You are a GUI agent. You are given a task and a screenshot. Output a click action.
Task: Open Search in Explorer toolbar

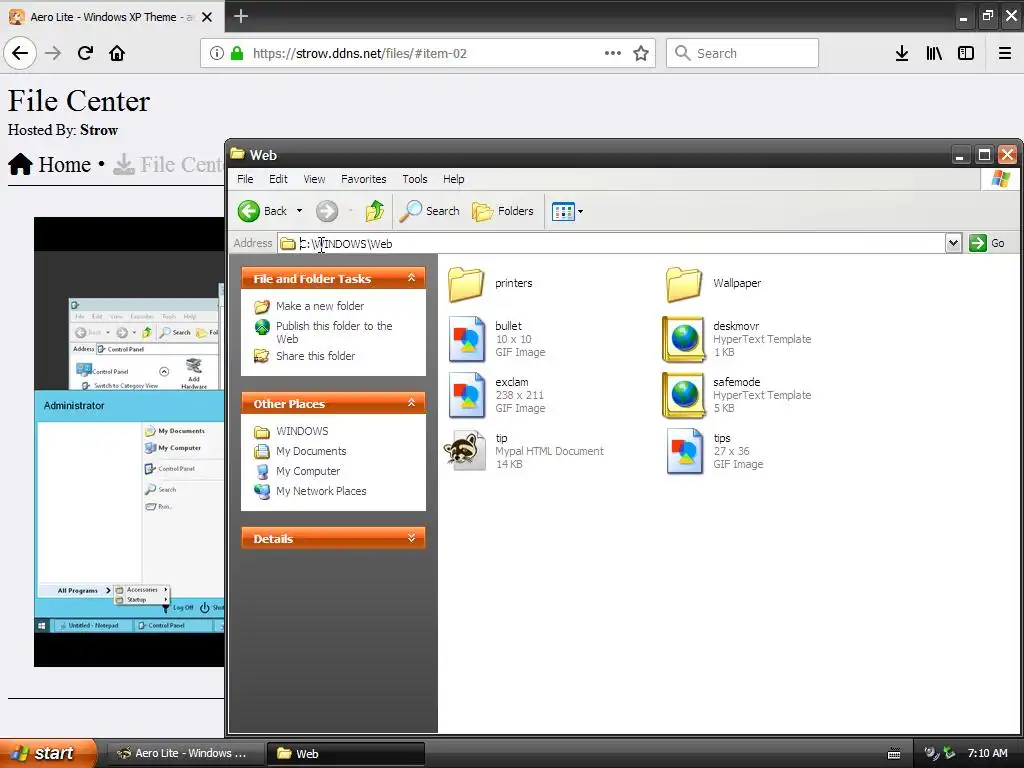click(430, 211)
